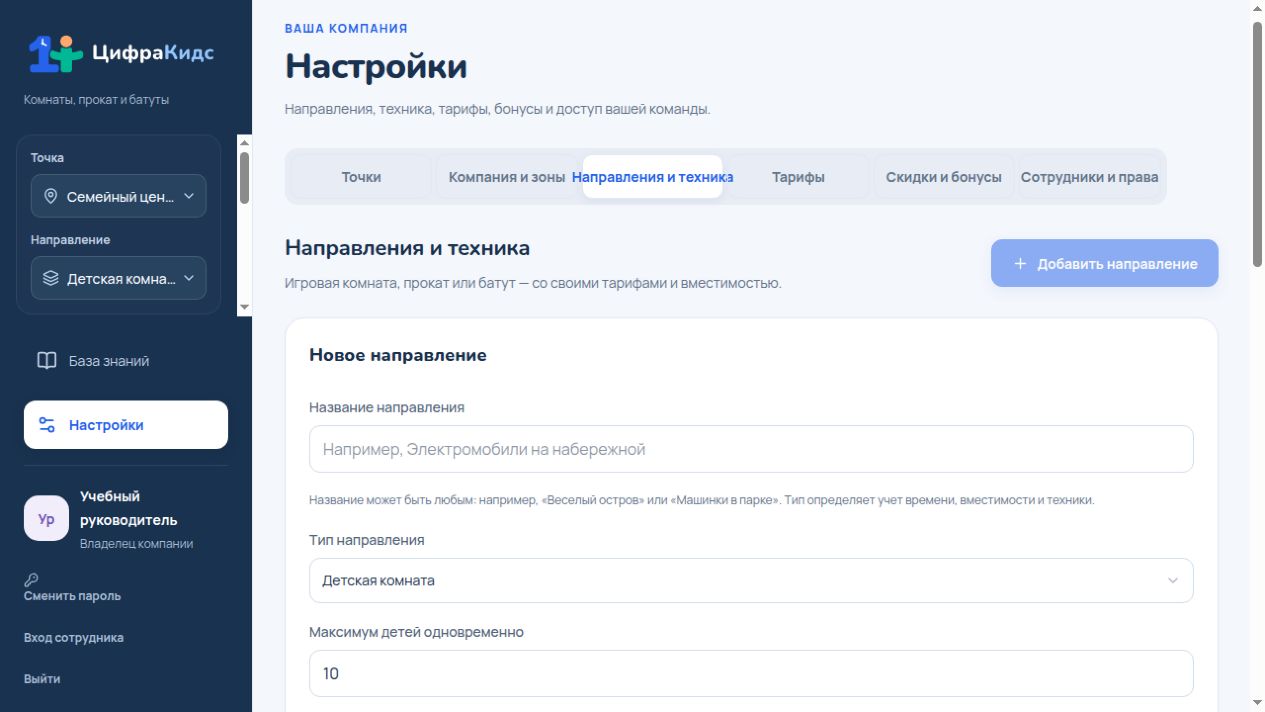The height and width of the screenshot is (712, 1265).
Task: Click the Название направления input field
Action: pos(751,449)
